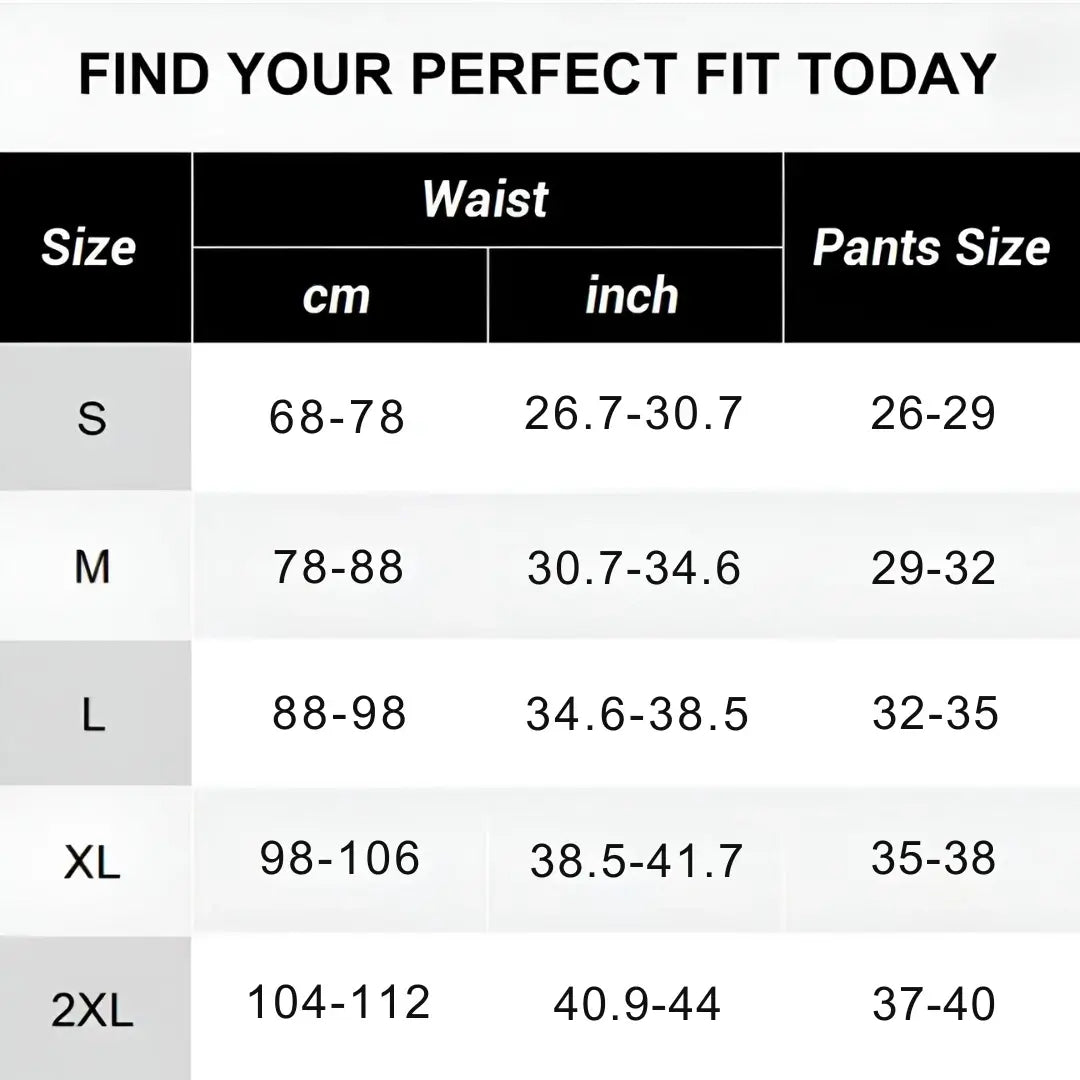
Task: Click the Pants Size column header
Action: (931, 248)
